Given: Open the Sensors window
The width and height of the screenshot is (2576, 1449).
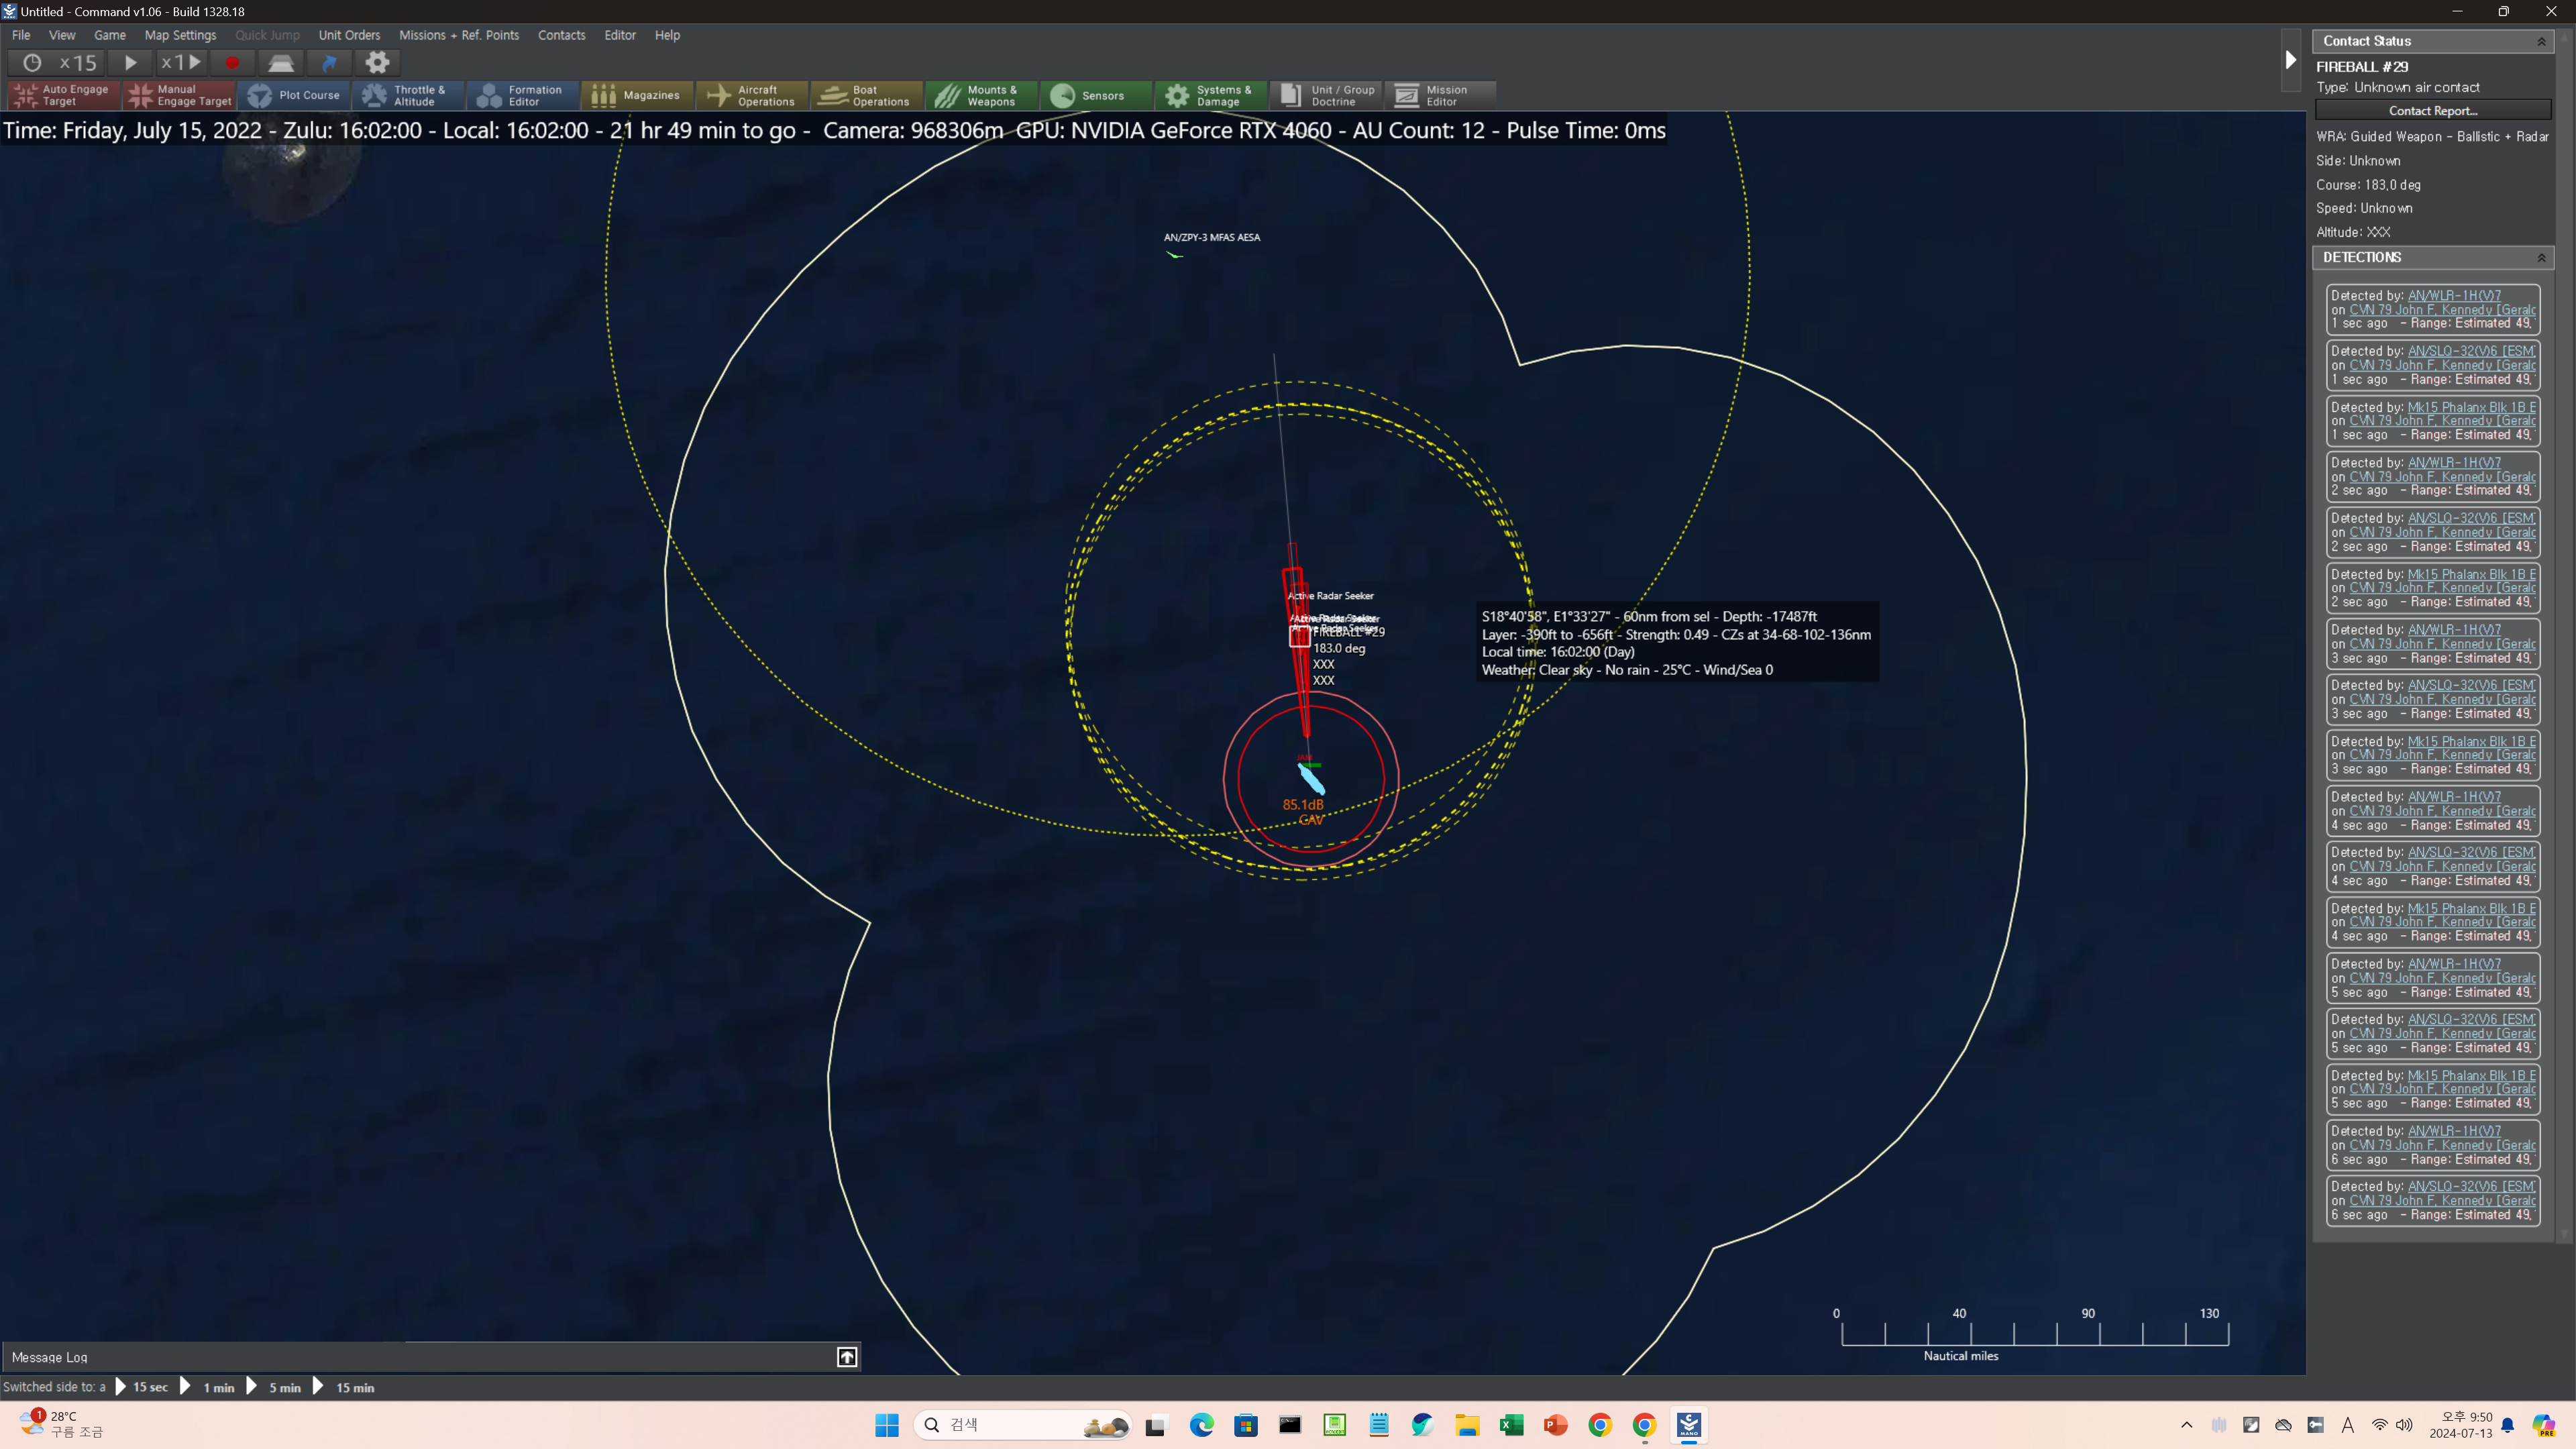Looking at the screenshot, I should point(1096,95).
